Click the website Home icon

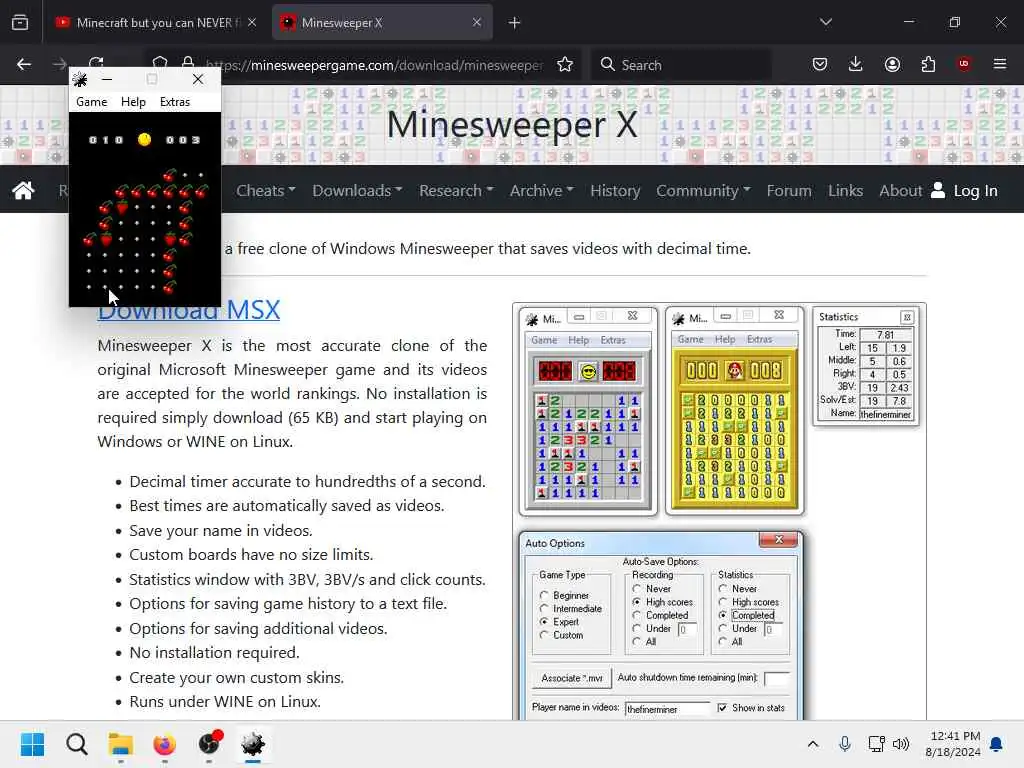point(24,190)
